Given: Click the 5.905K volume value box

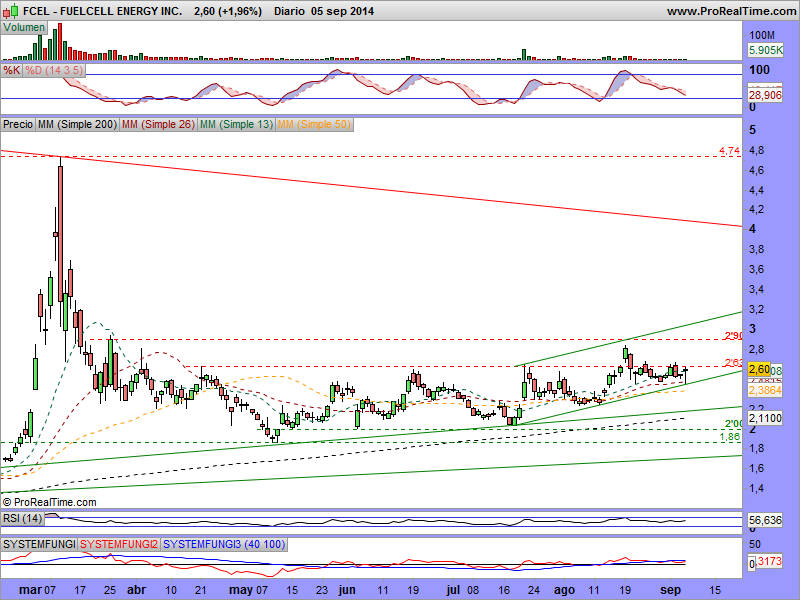Looking at the screenshot, I should point(765,50).
